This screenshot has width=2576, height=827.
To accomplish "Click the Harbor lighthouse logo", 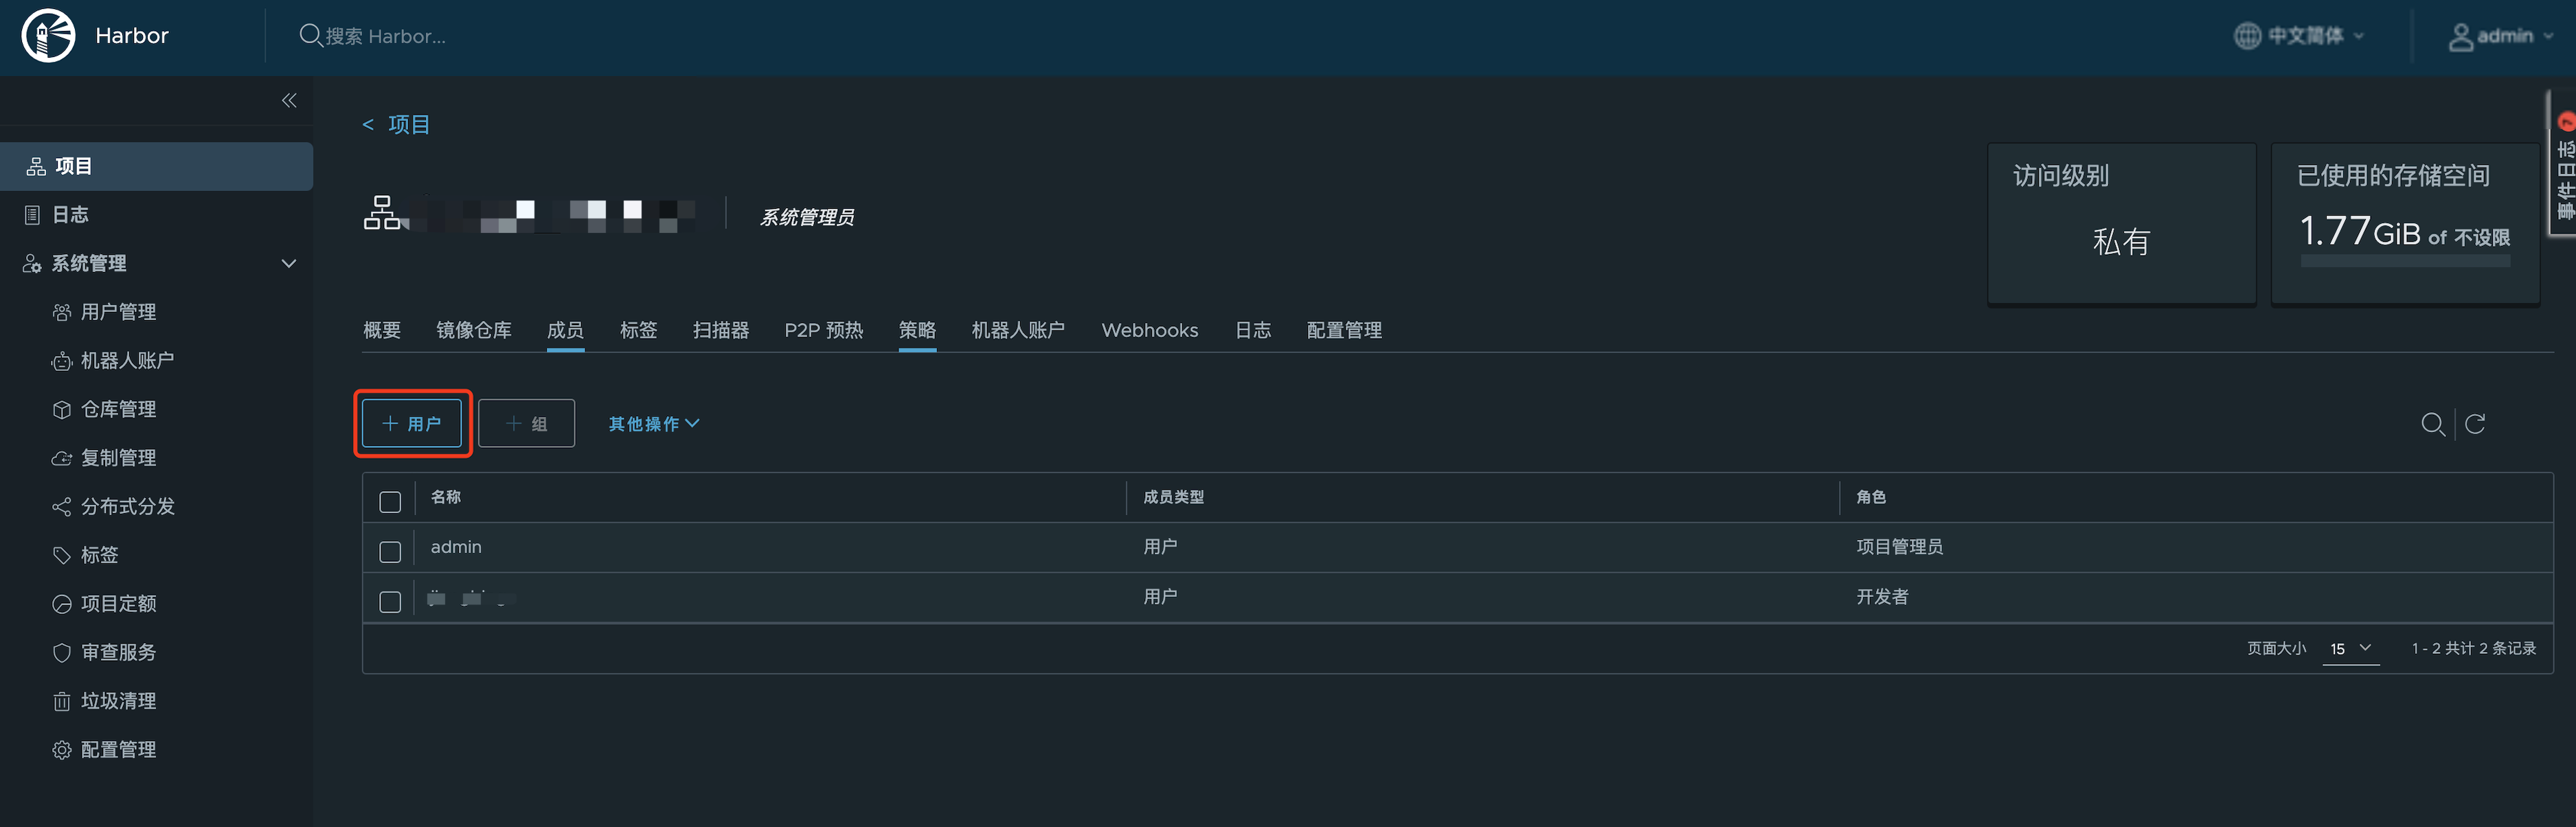I will (x=48, y=36).
